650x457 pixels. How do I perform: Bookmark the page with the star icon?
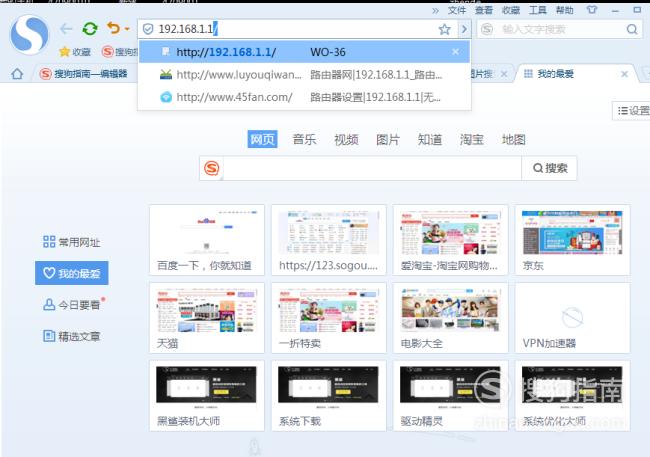click(x=444, y=29)
